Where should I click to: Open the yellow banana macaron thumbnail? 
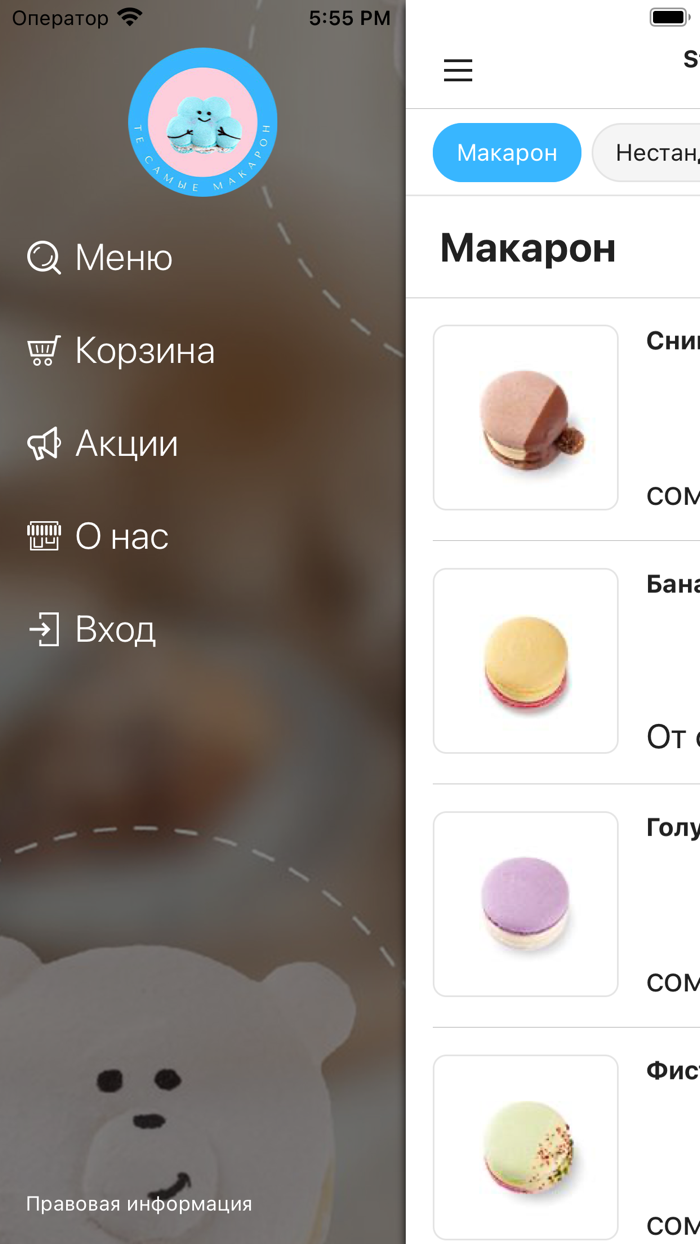click(526, 661)
